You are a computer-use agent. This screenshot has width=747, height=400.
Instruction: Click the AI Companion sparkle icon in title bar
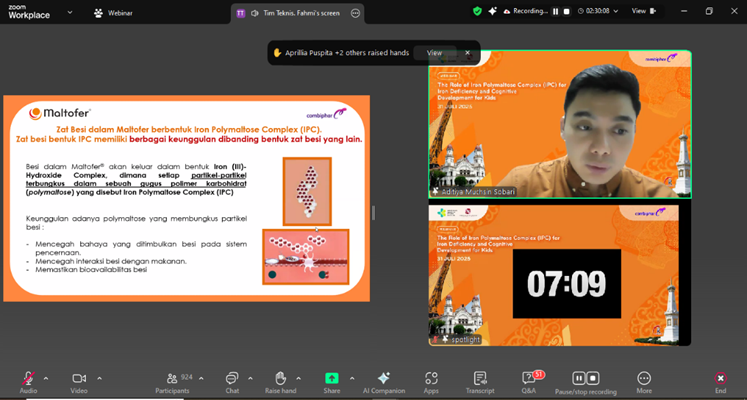(x=493, y=11)
